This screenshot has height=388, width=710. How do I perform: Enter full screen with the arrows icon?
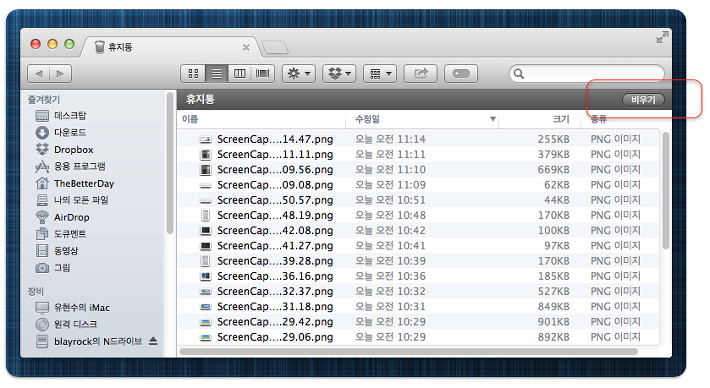tap(662, 37)
